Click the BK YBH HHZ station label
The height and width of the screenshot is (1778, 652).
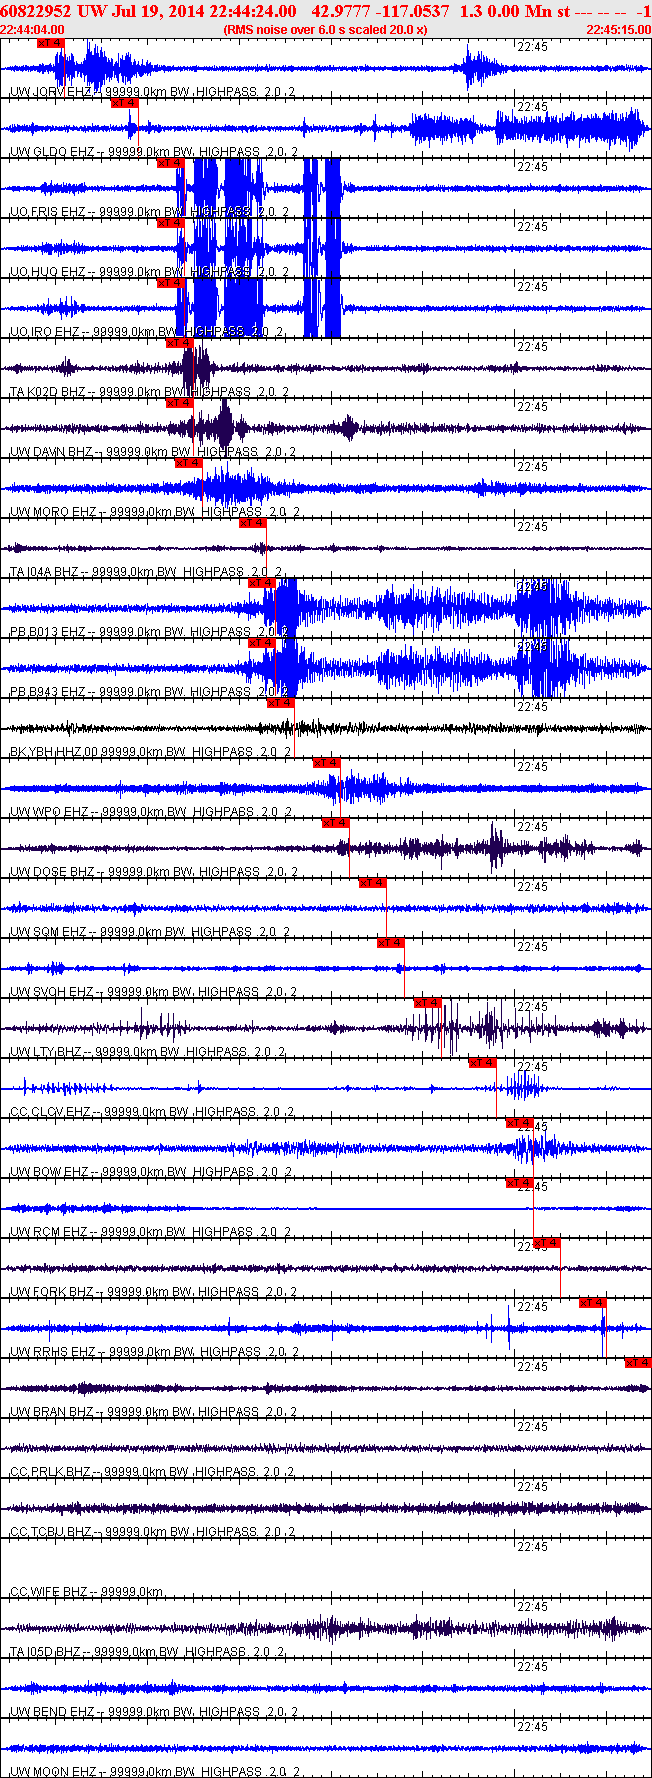click(151, 752)
